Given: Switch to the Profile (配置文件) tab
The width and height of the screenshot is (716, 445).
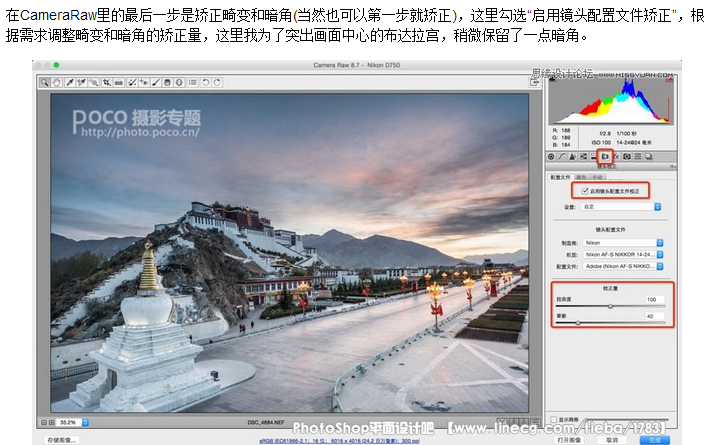Looking at the screenshot, I should click(x=560, y=177).
